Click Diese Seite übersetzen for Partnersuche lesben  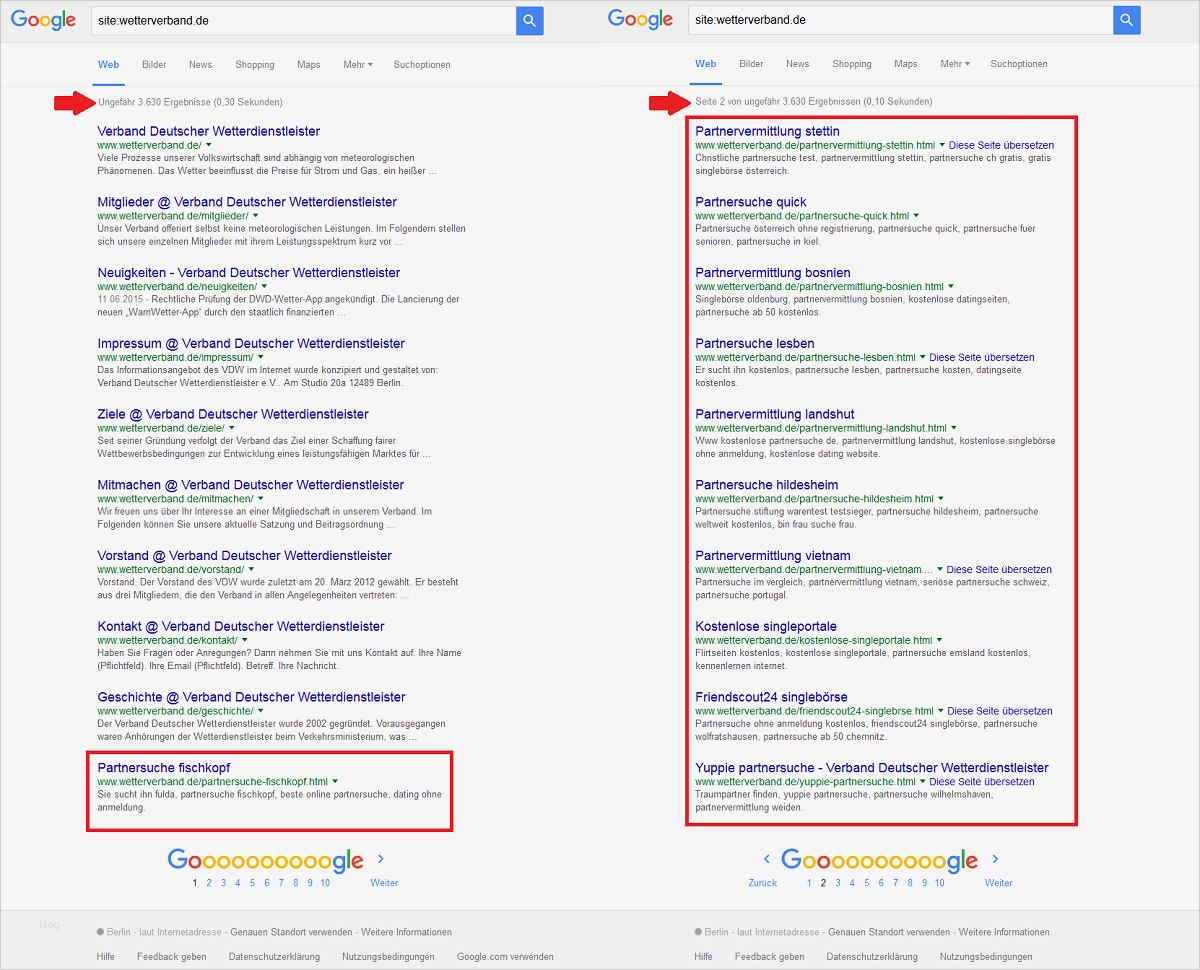(982, 357)
